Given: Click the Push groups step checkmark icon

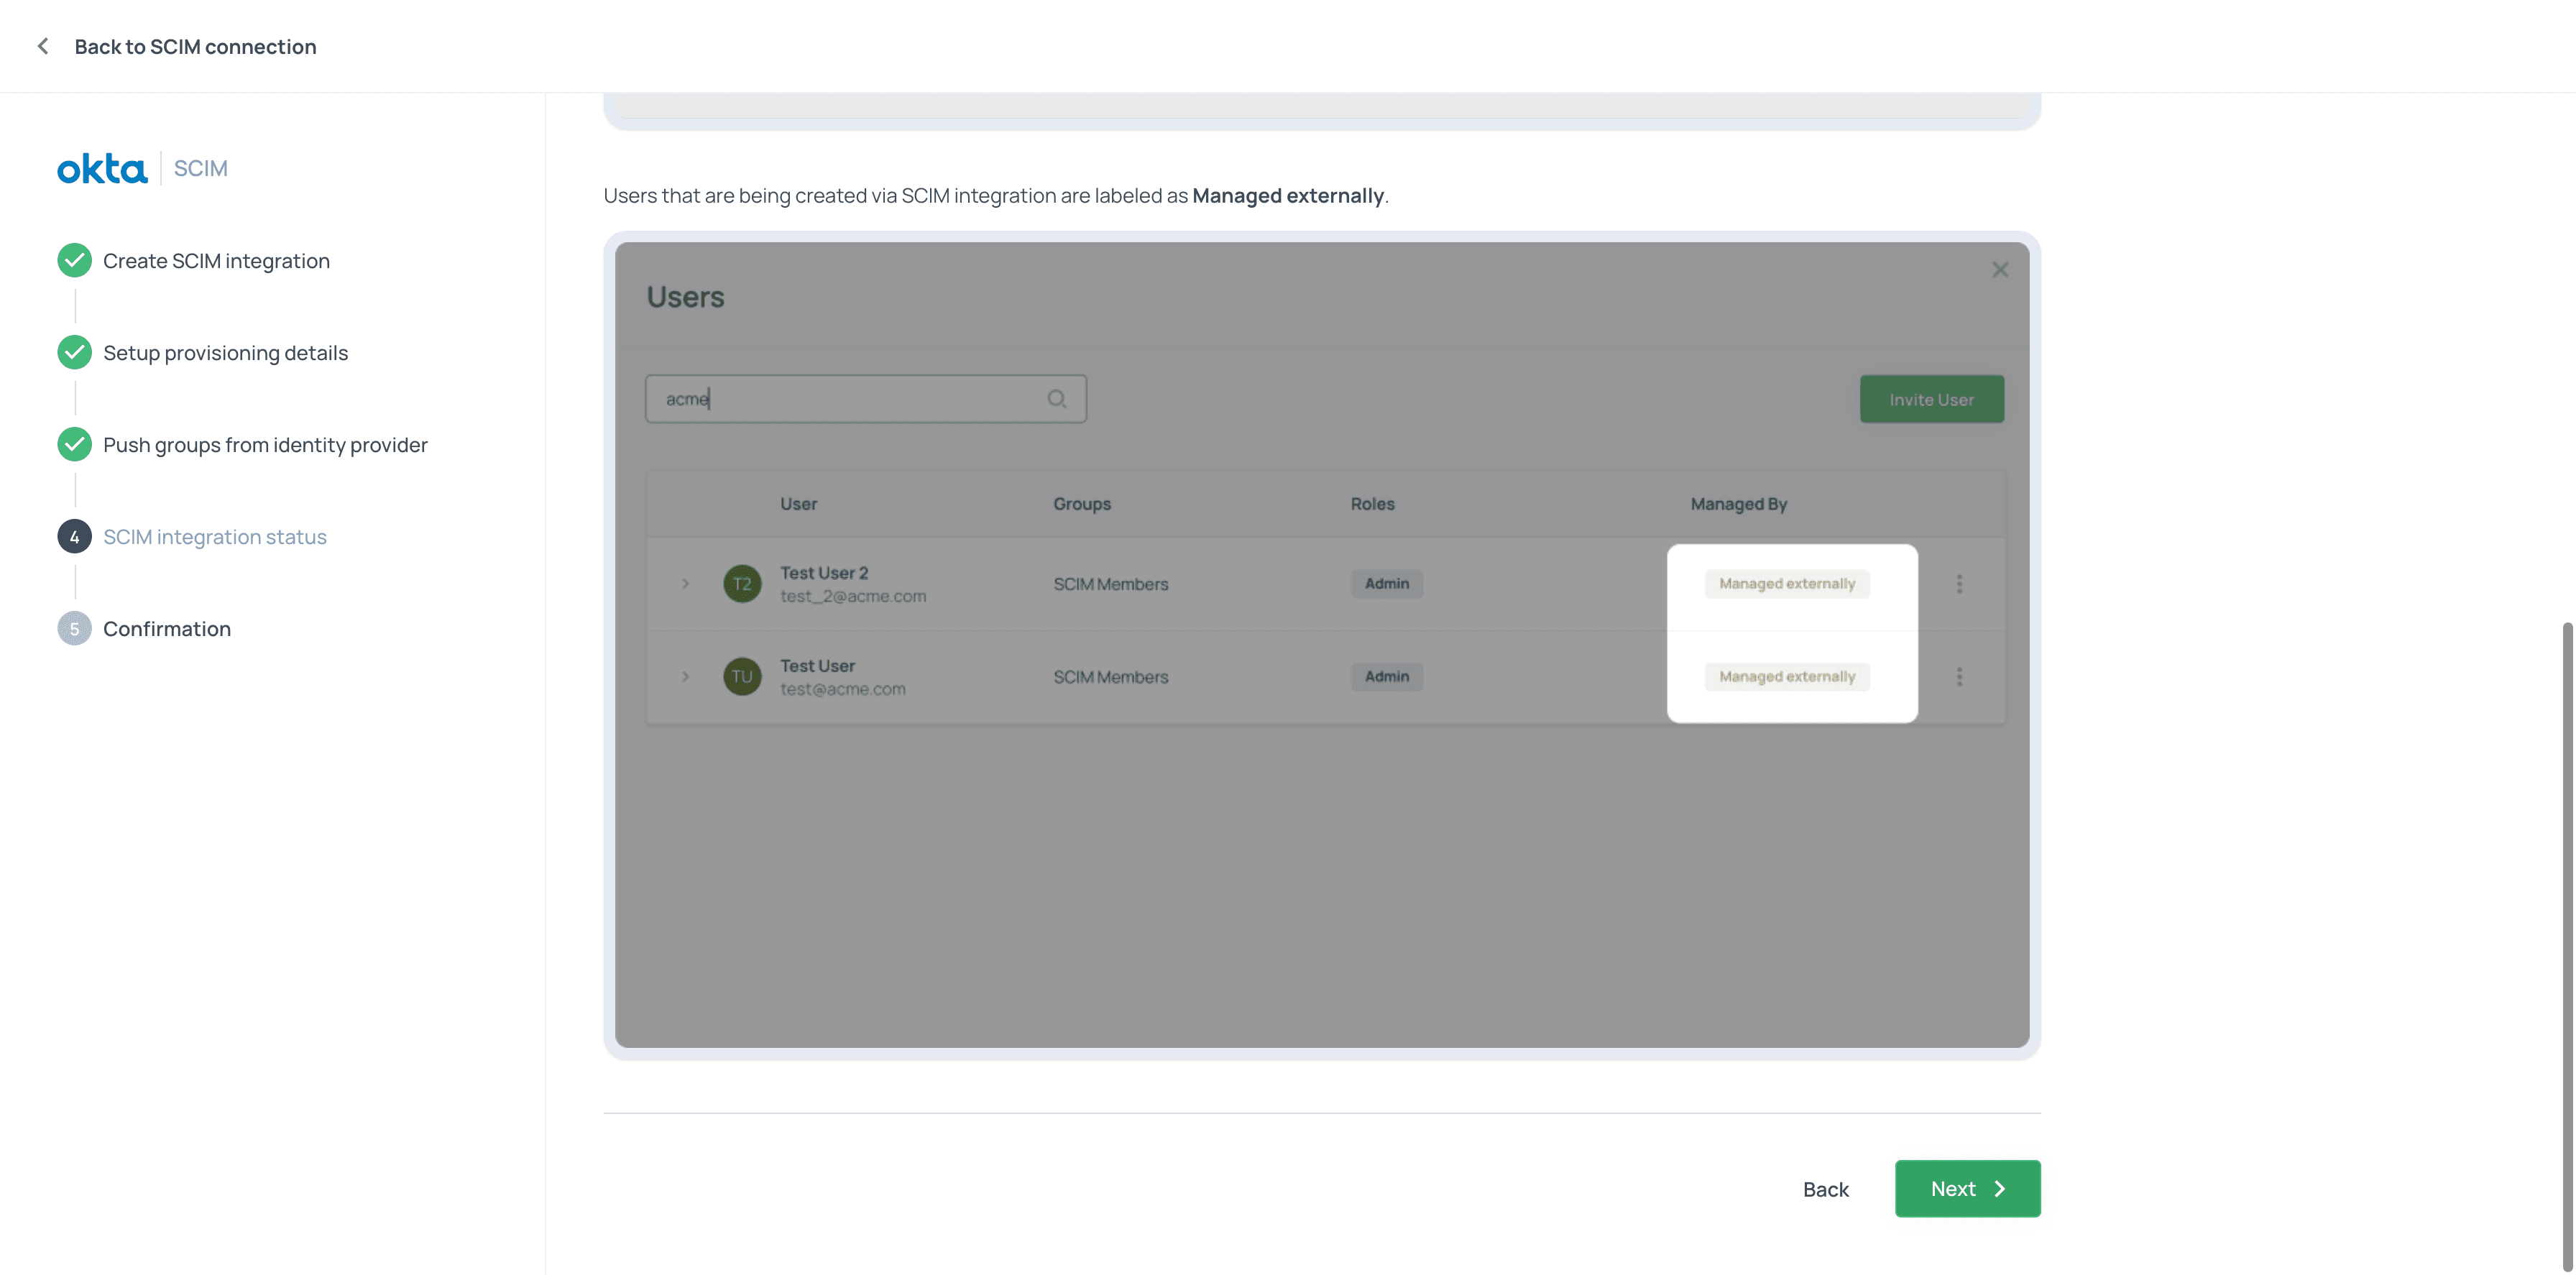Looking at the screenshot, I should tap(74, 444).
